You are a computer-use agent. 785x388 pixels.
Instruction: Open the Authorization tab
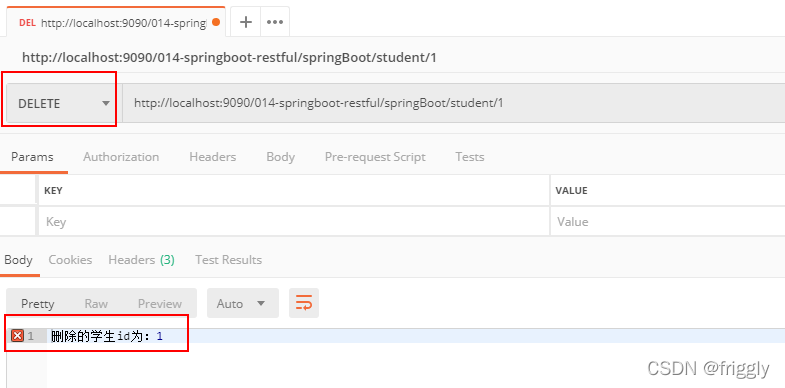(x=121, y=157)
